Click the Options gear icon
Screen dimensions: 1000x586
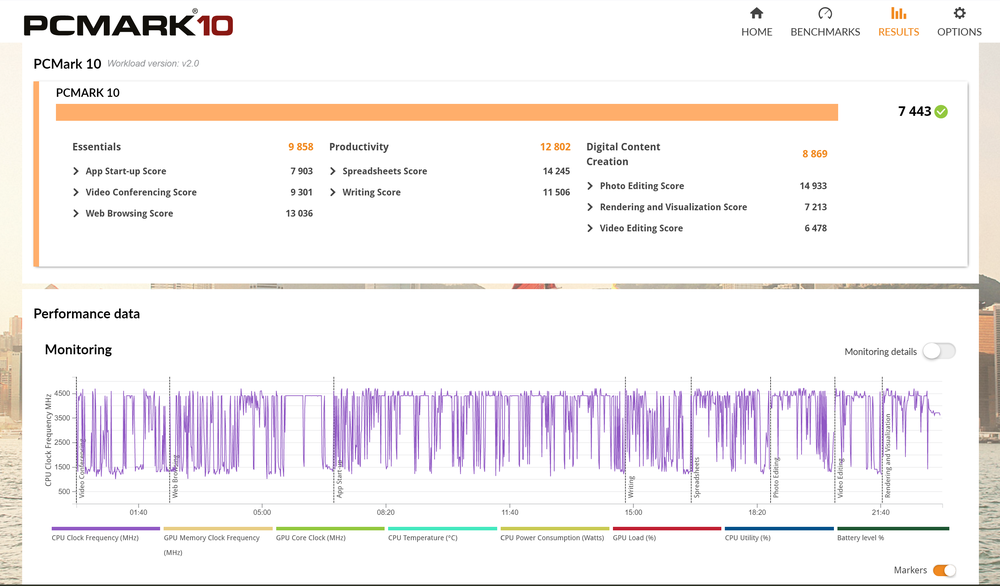click(959, 13)
